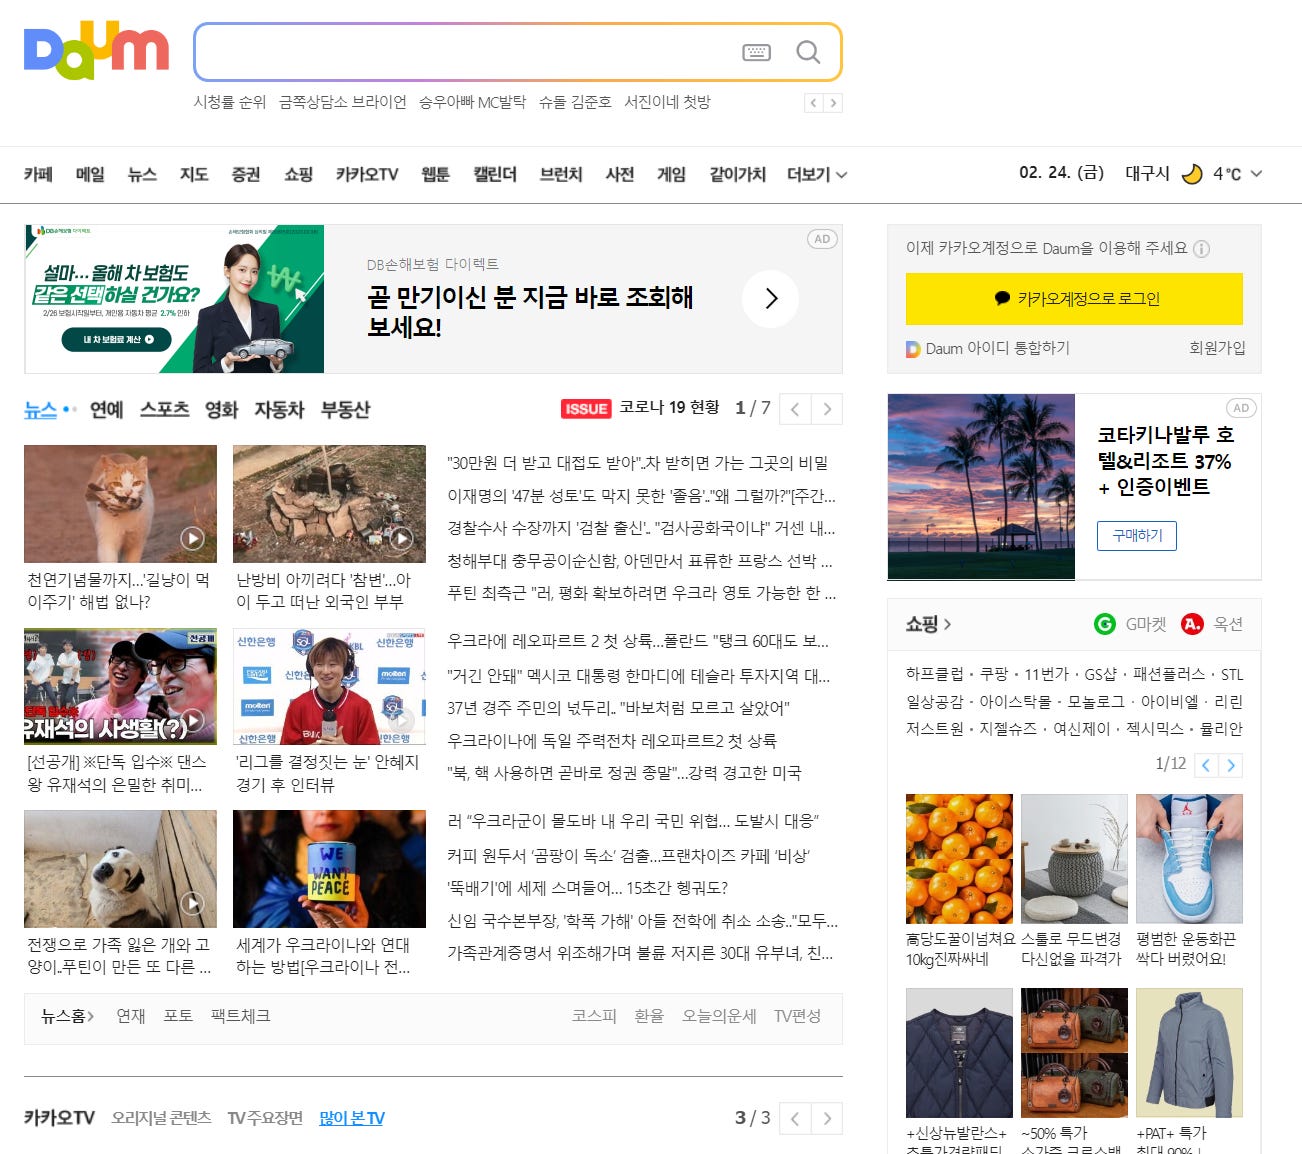1302x1154 pixels.
Task: Switch to 오리지널 콘텐츠 tab
Action: [161, 1118]
